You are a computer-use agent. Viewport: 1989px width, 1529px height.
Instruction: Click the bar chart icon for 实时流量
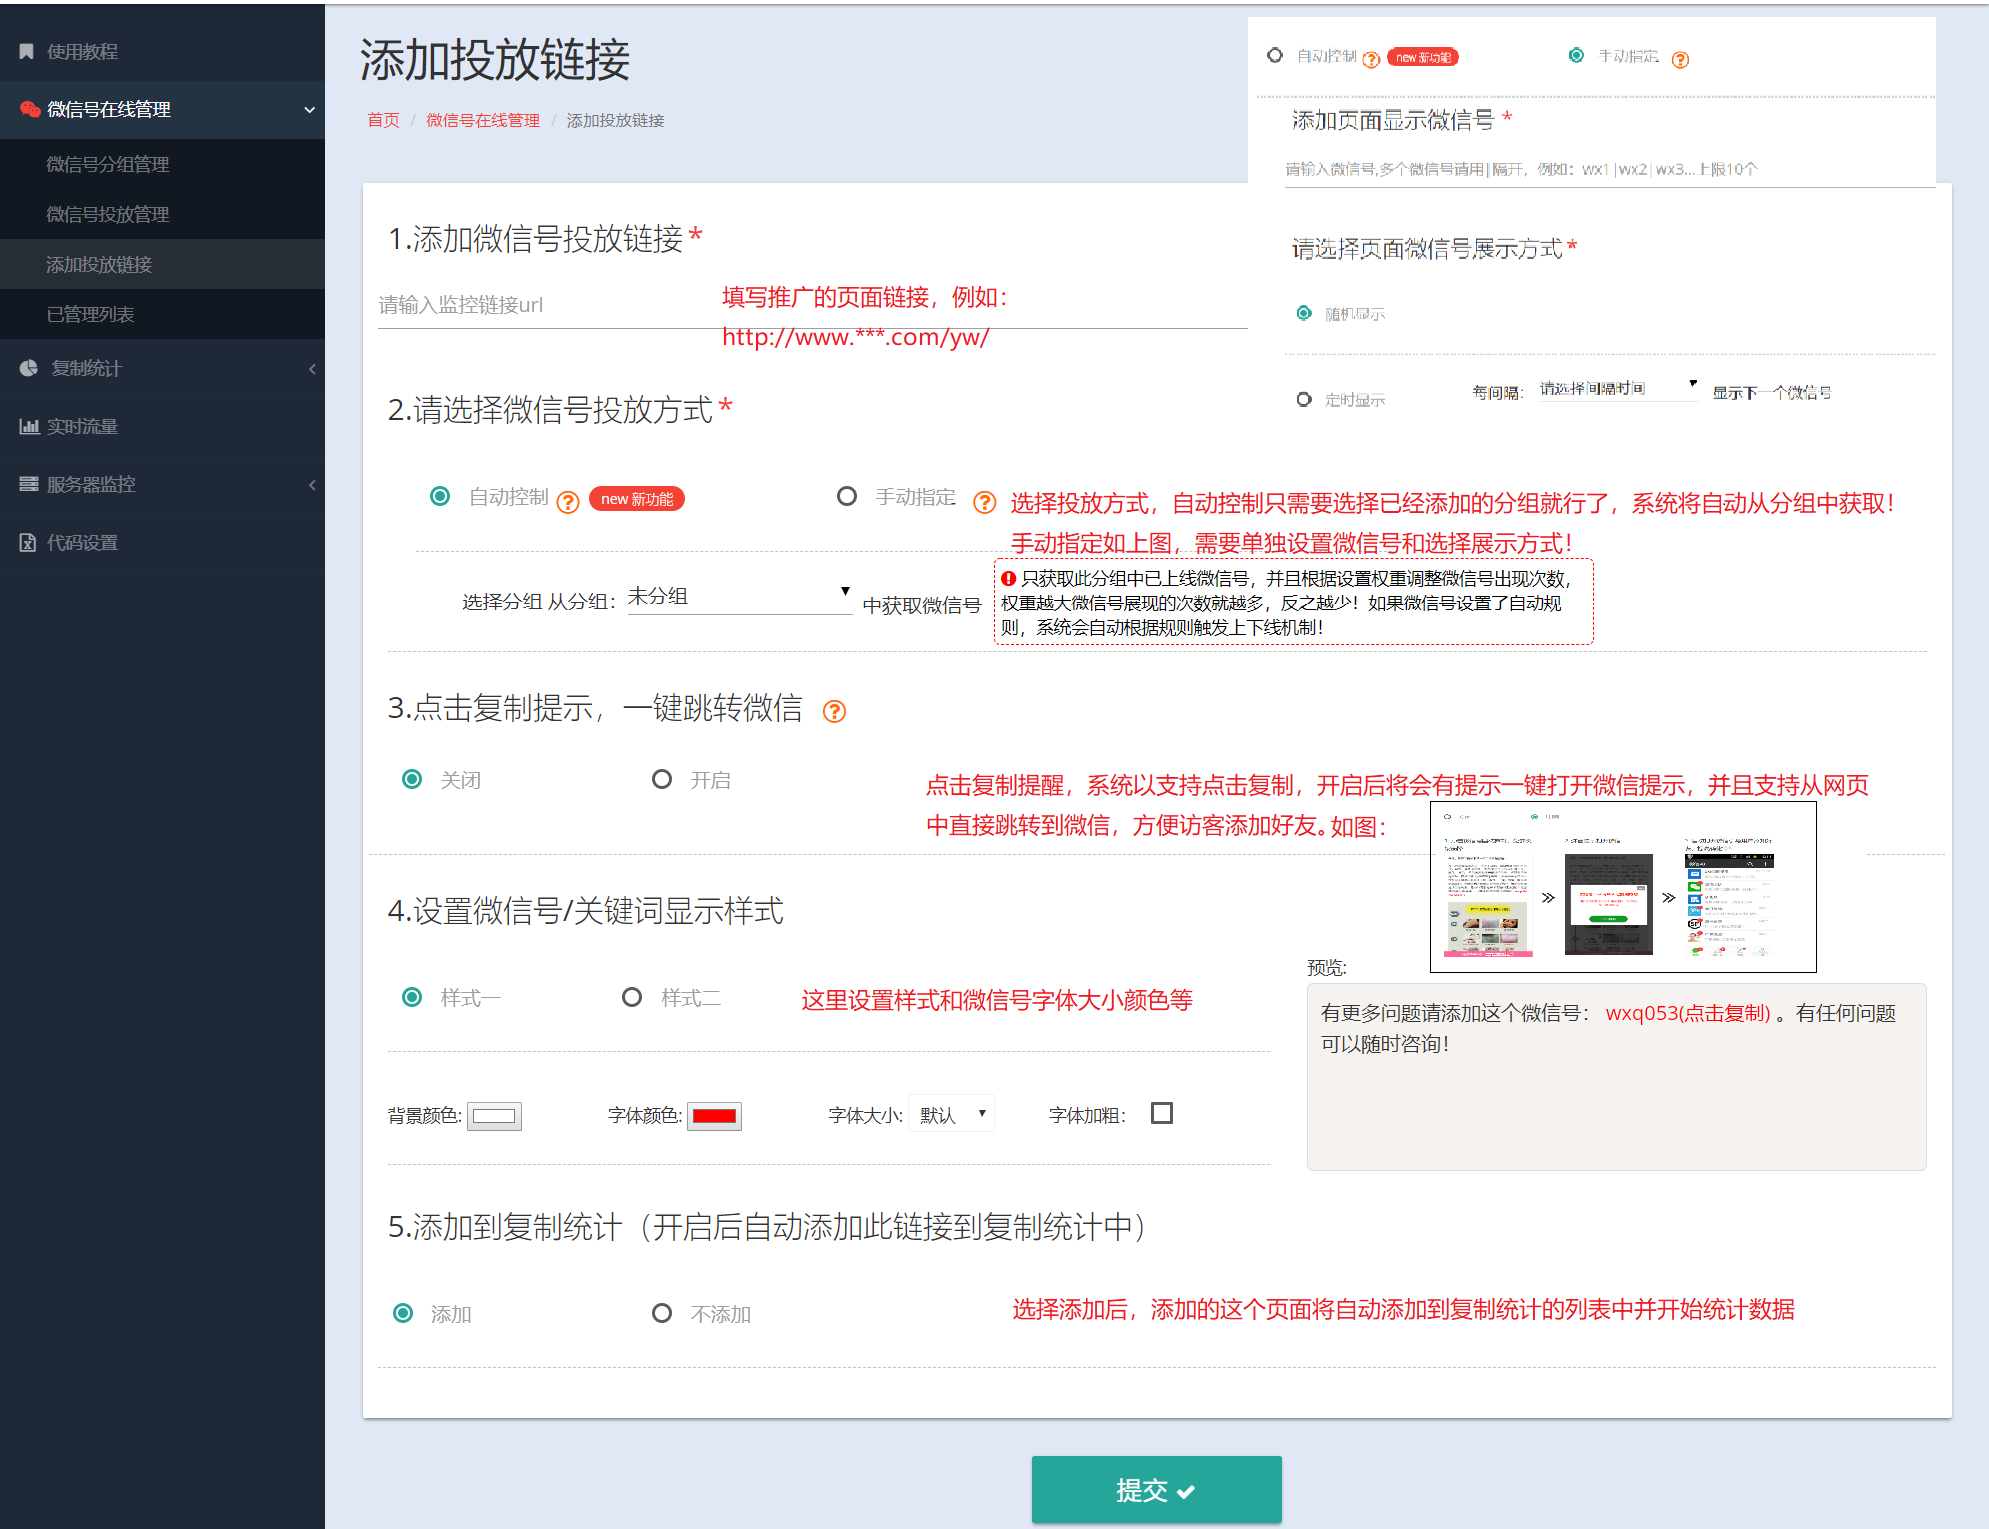pyautogui.click(x=29, y=426)
